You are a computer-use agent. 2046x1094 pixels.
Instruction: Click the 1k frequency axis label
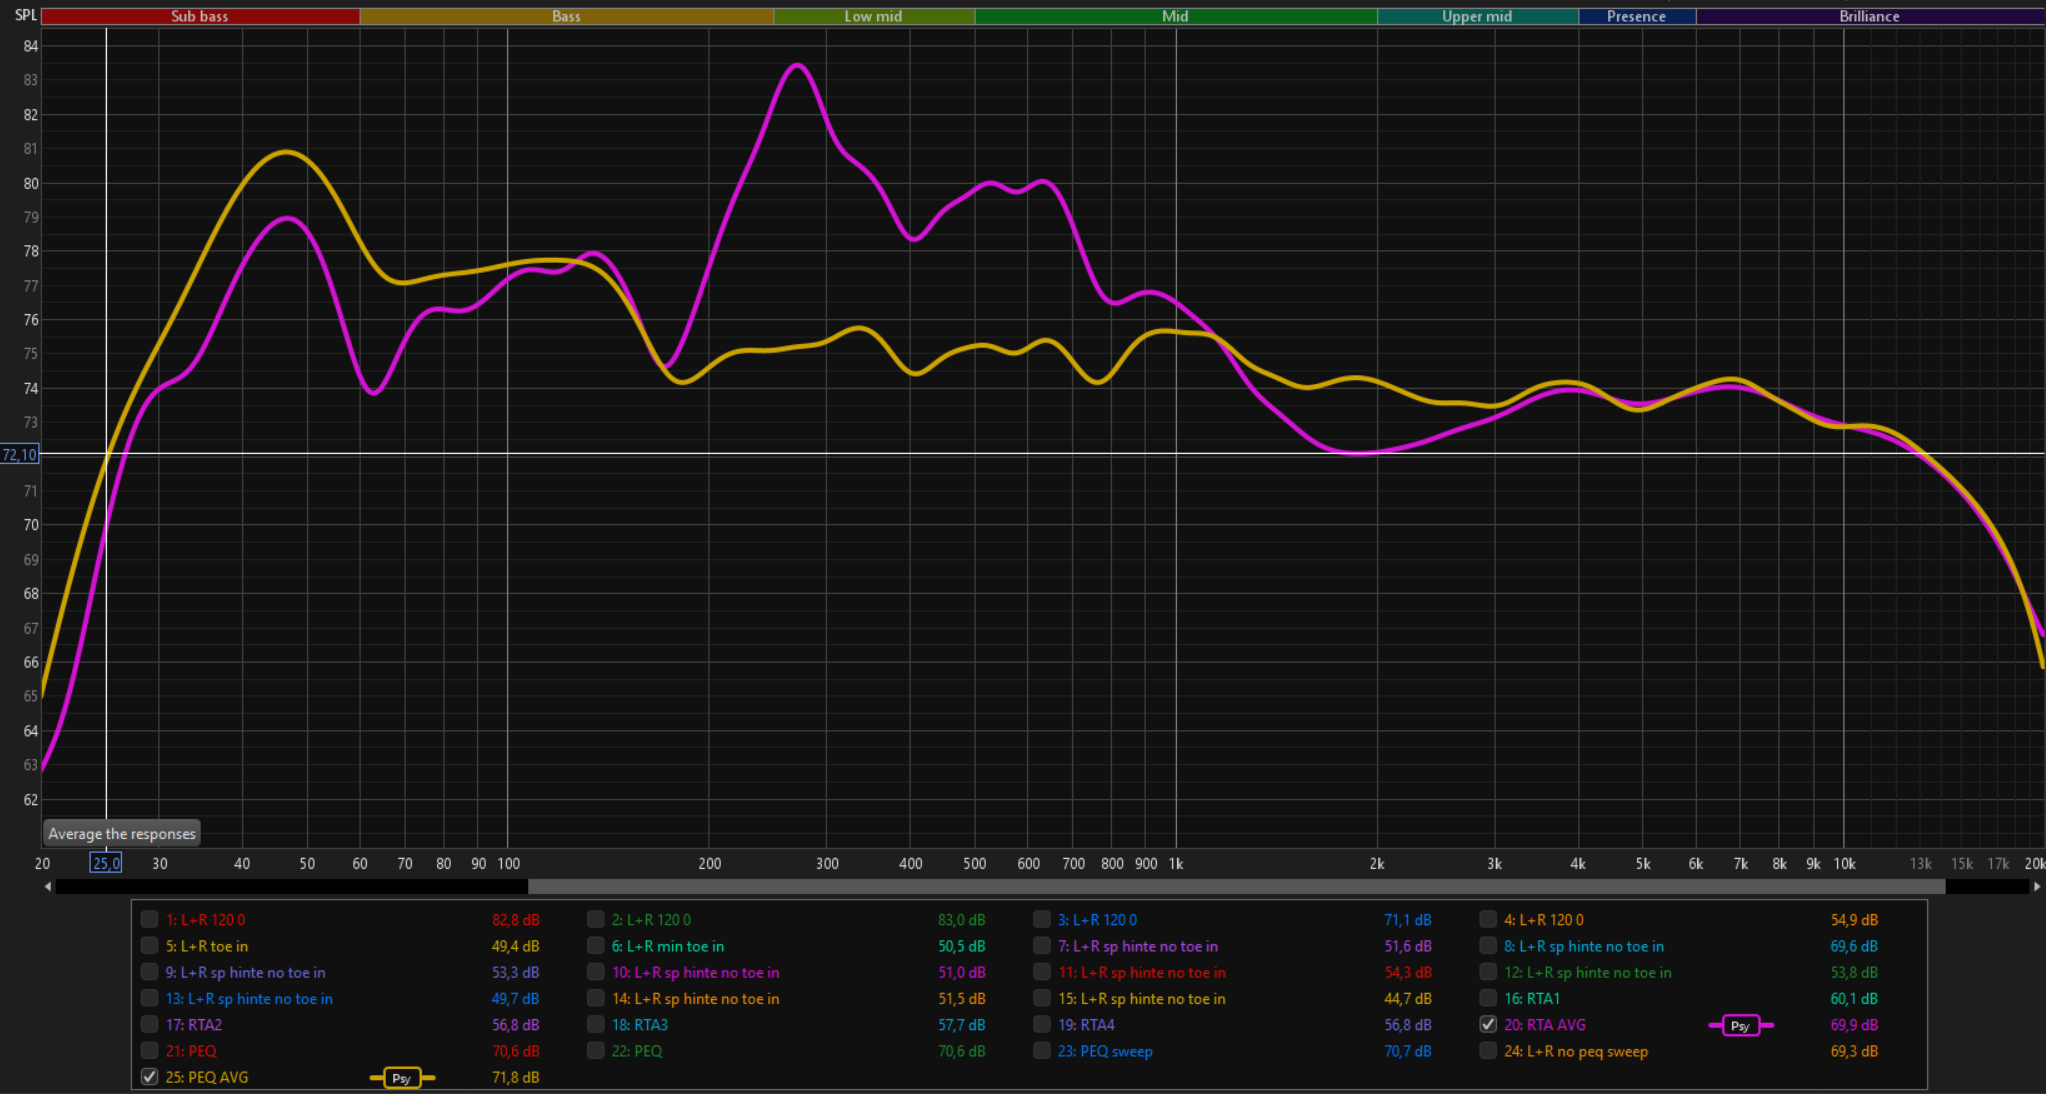pos(1176,863)
